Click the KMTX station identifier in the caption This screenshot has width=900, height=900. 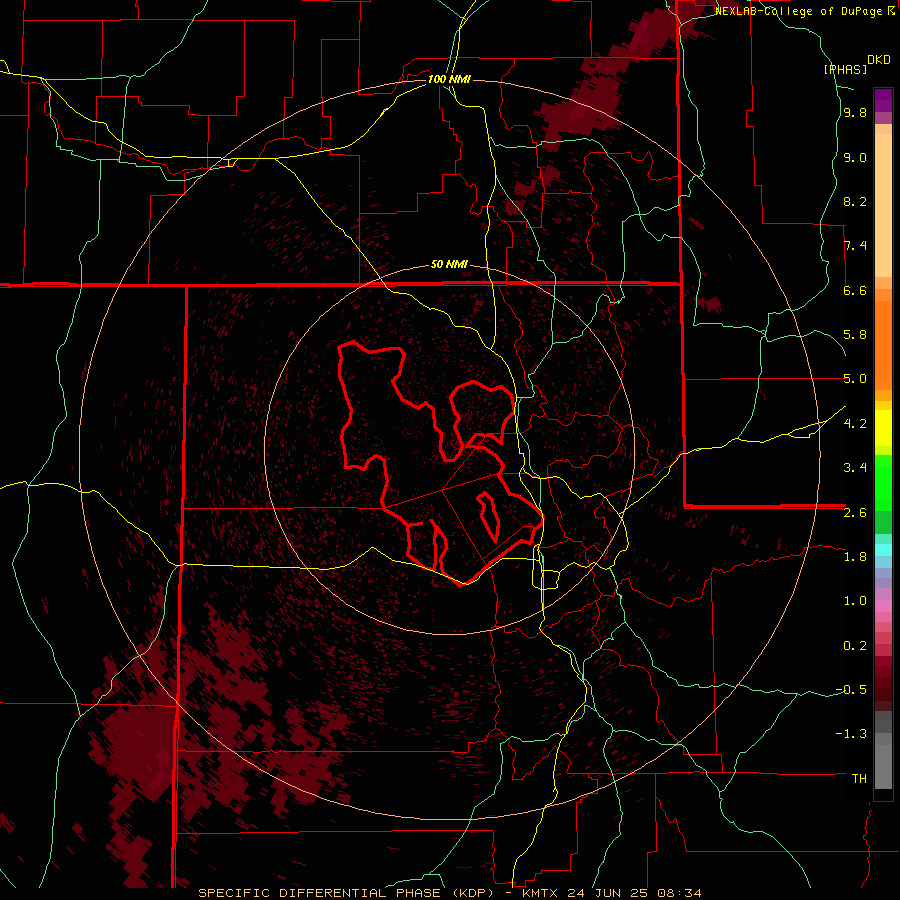click(542, 893)
